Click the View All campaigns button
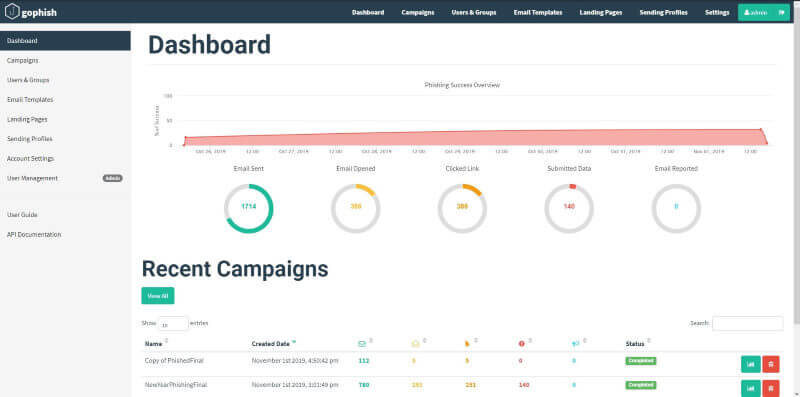Viewport: 800px width, 397px height. click(158, 295)
